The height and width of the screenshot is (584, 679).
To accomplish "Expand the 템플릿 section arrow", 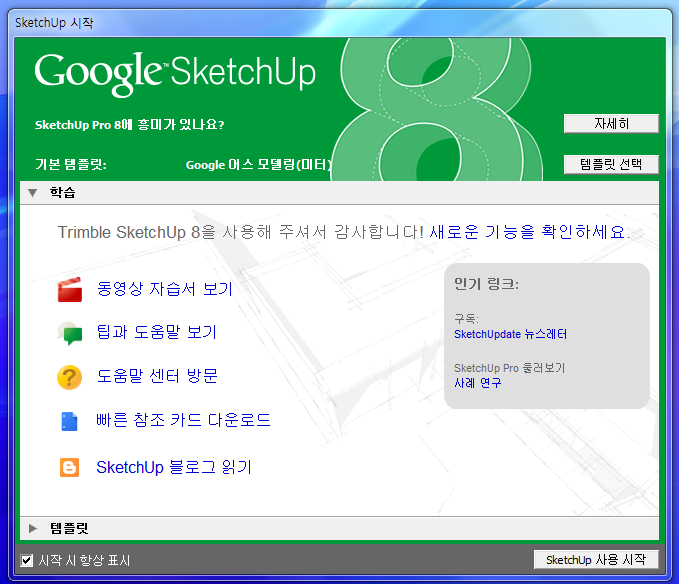I will coord(33,528).
